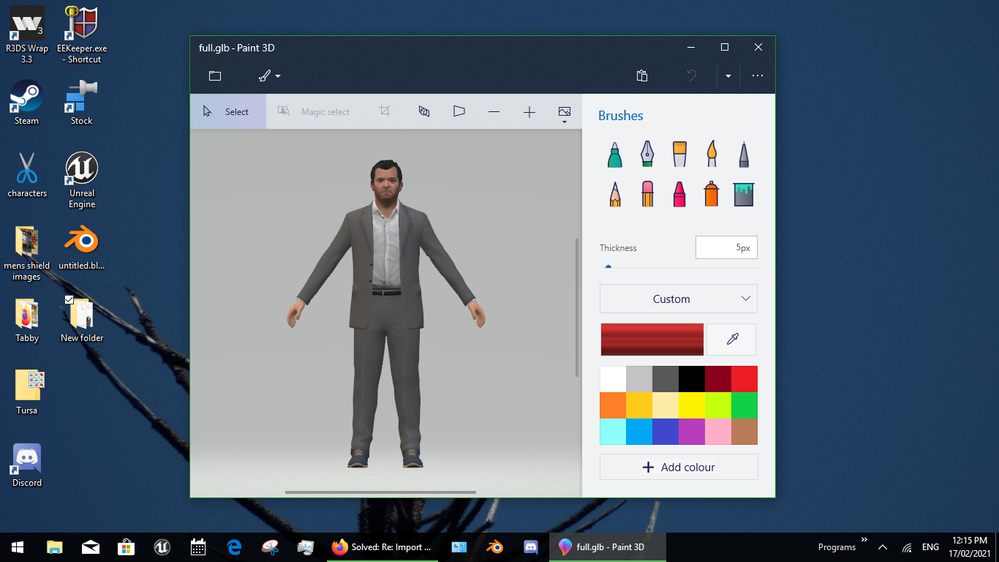Screen dimensions: 999x562
Task: Open the three-dot more options menu
Action: (758, 76)
